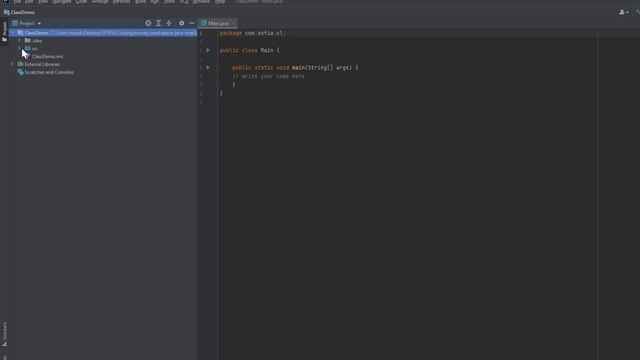The height and width of the screenshot is (360, 640).
Task: Click the Collapse All icon in Project panel
Action: click(x=169, y=23)
